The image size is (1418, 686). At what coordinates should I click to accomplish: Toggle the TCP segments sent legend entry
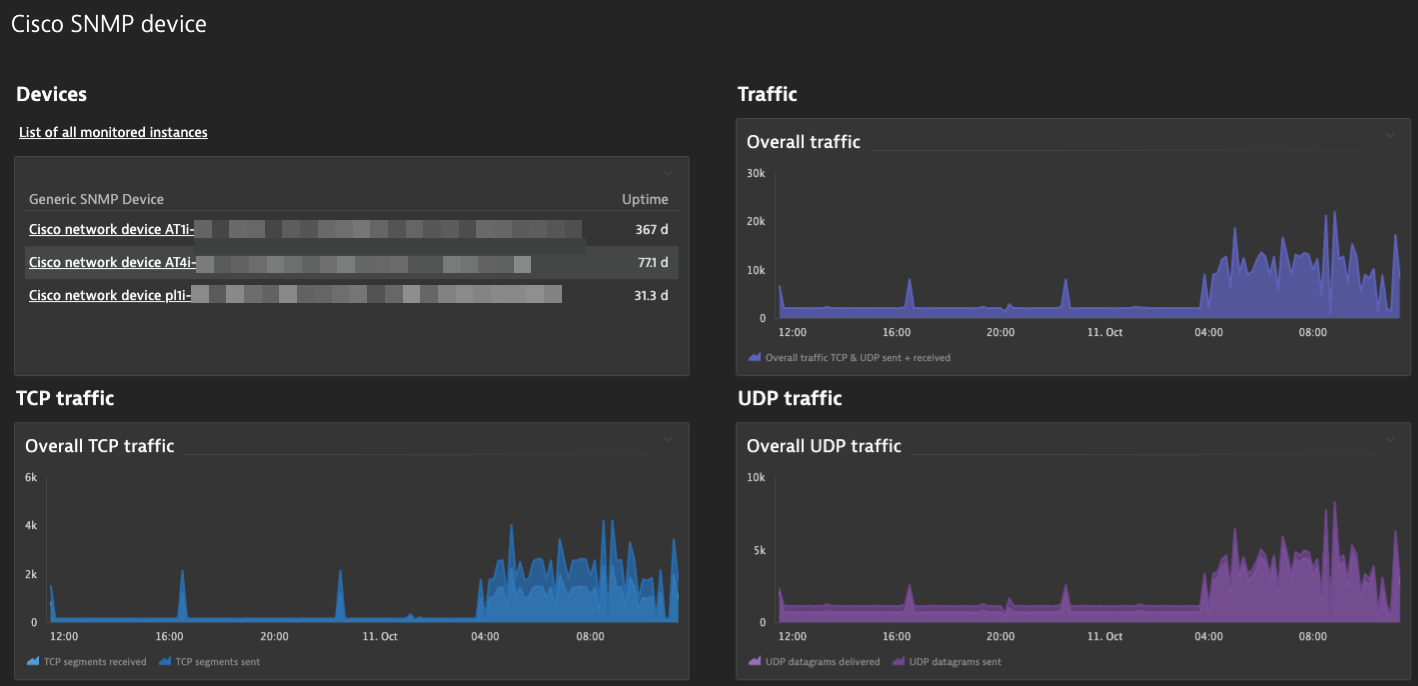tap(209, 661)
